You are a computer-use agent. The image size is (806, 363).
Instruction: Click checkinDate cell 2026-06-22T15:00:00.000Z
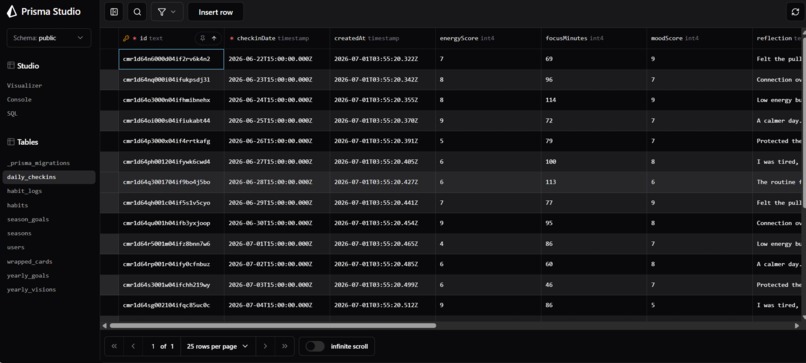277,59
